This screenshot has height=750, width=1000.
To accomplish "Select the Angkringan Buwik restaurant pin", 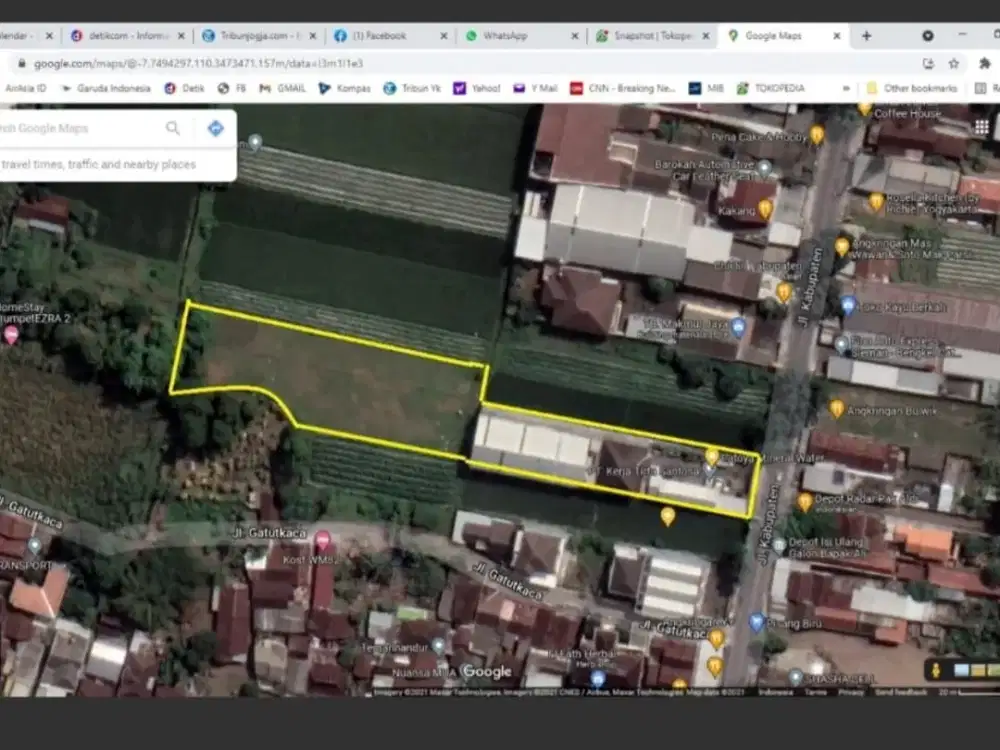I will point(836,408).
